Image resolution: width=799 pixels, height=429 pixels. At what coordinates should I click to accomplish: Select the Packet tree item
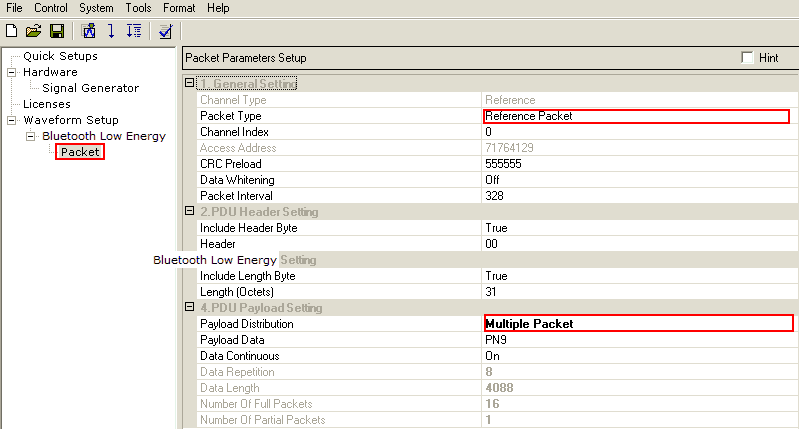click(80, 152)
